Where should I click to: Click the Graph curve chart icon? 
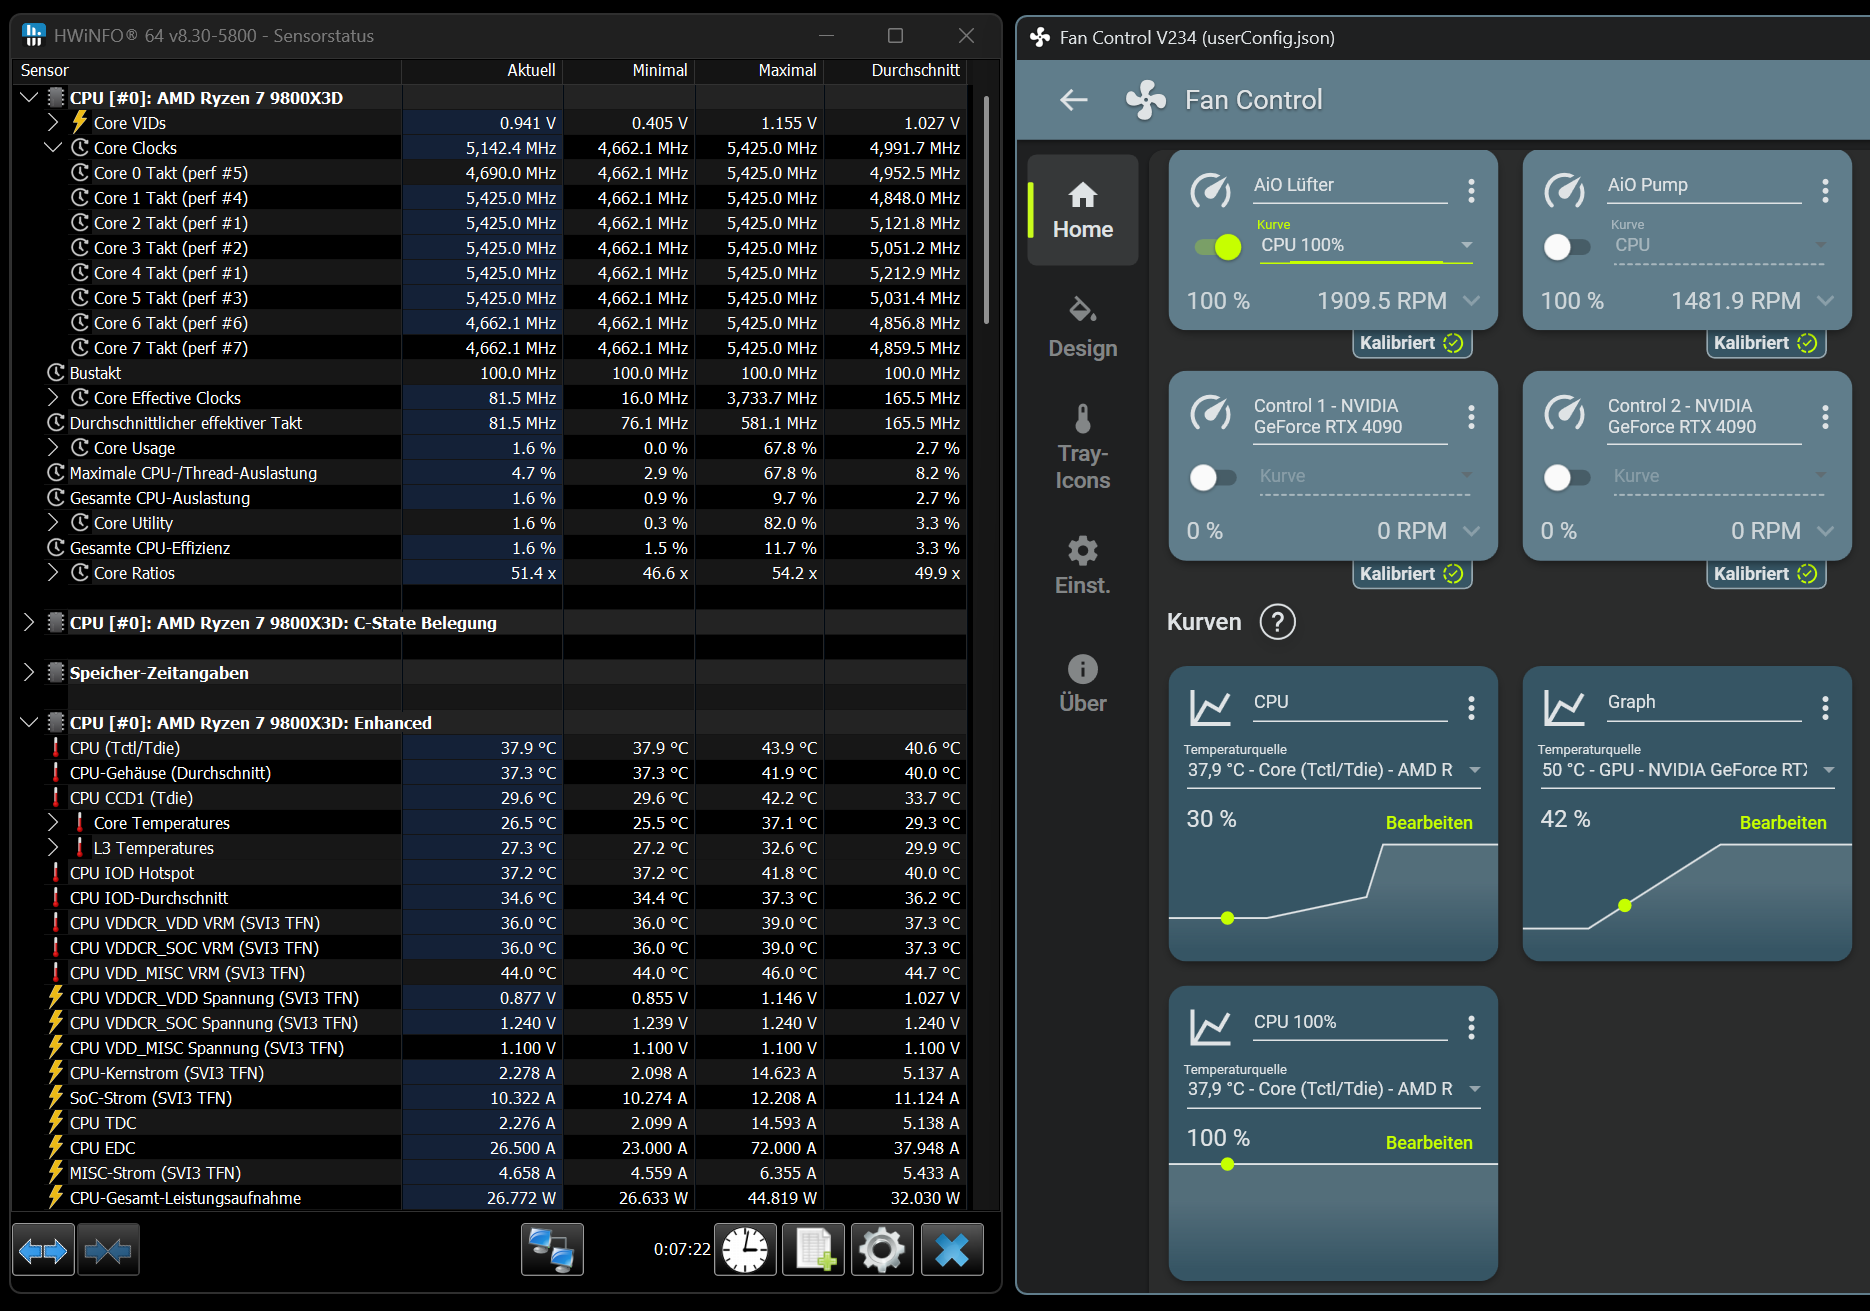pyautogui.click(x=1565, y=707)
